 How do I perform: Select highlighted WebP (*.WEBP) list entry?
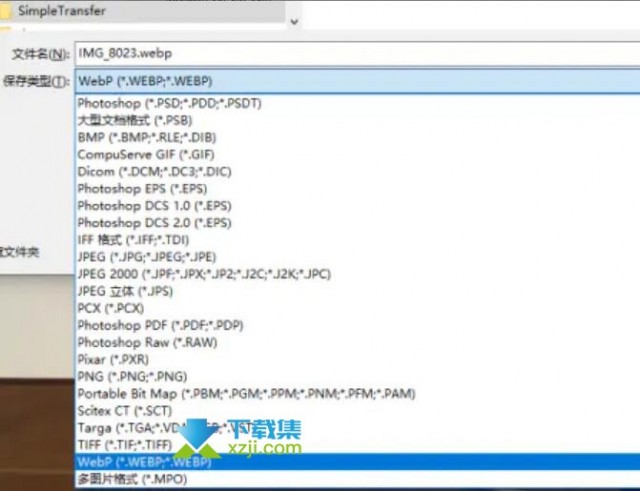coord(358,462)
